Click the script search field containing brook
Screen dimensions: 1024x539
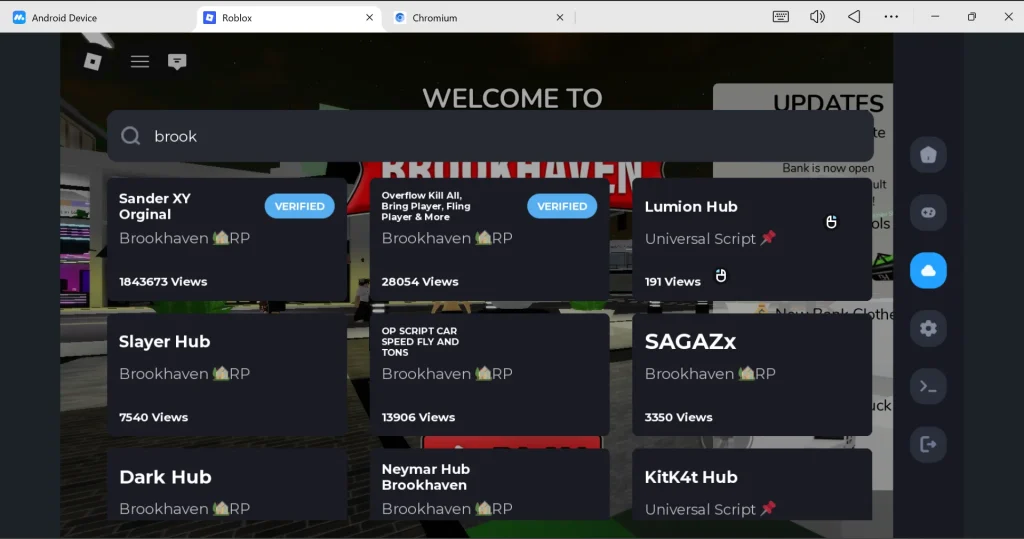coord(490,136)
